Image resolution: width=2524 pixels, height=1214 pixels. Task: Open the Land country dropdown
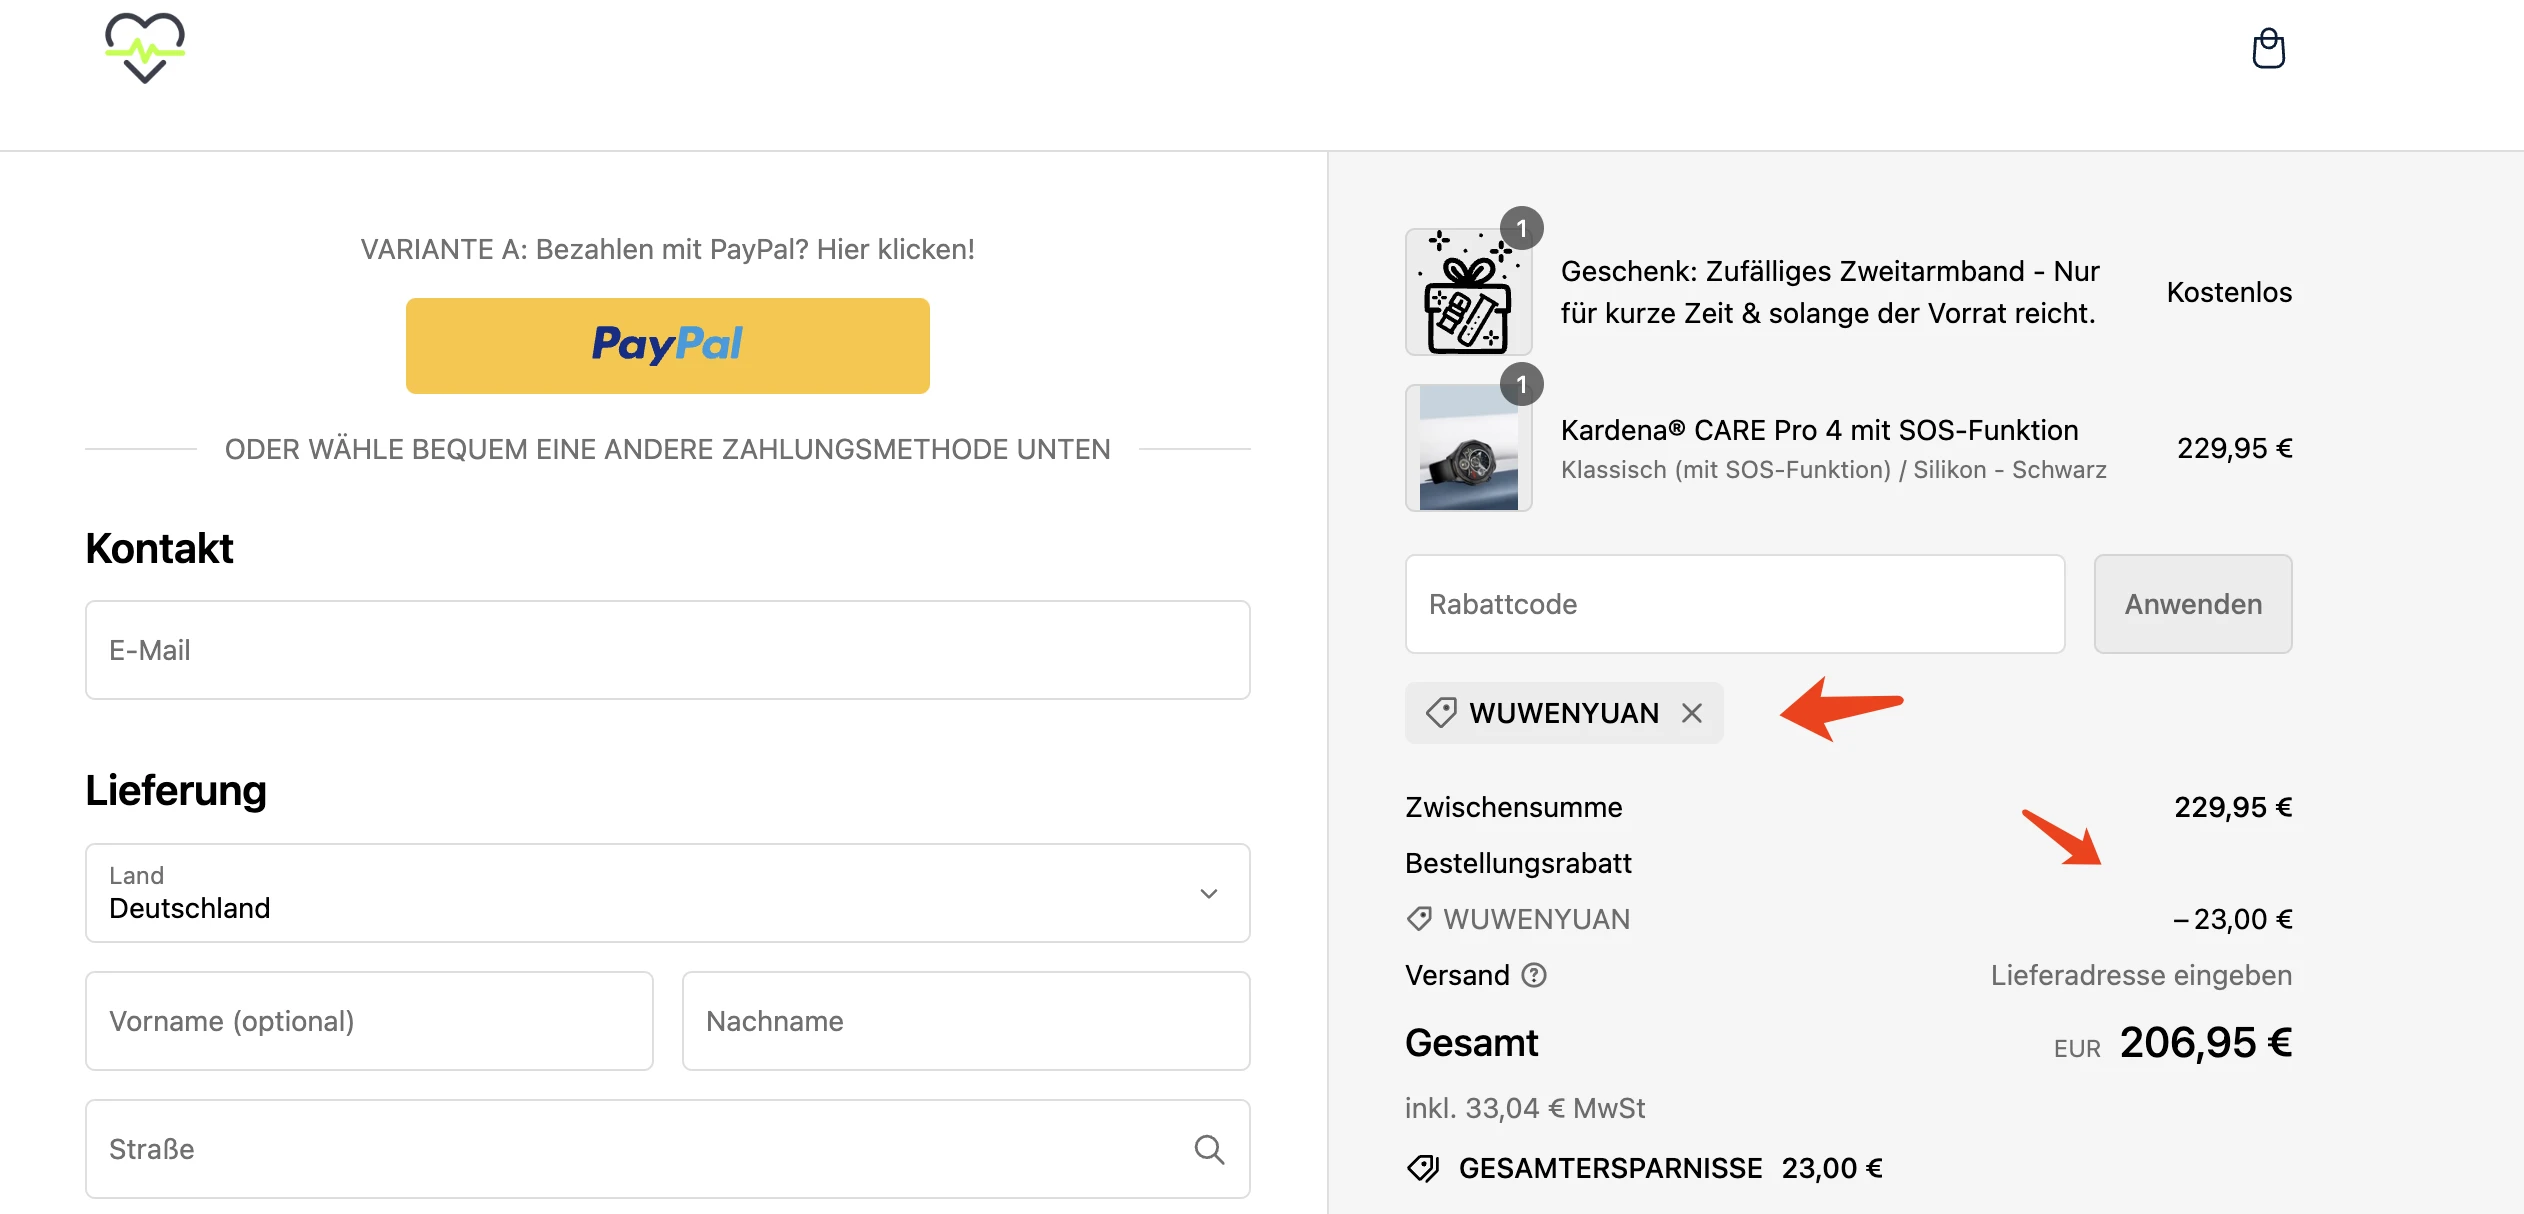(667, 893)
